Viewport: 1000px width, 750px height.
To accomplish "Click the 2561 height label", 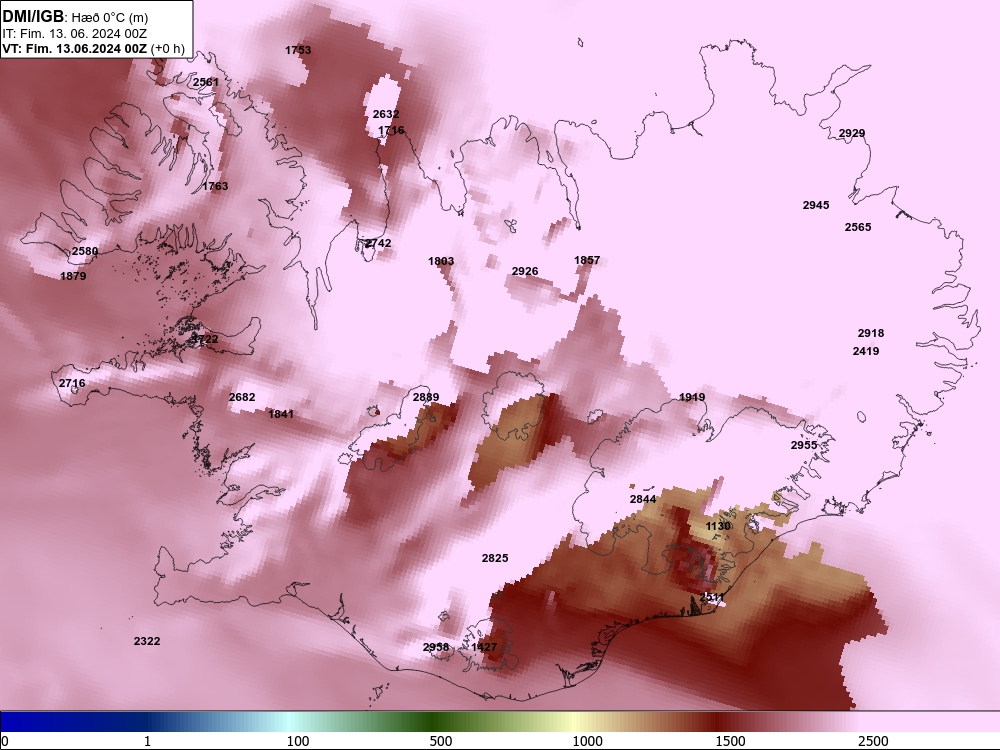I will tap(205, 82).
